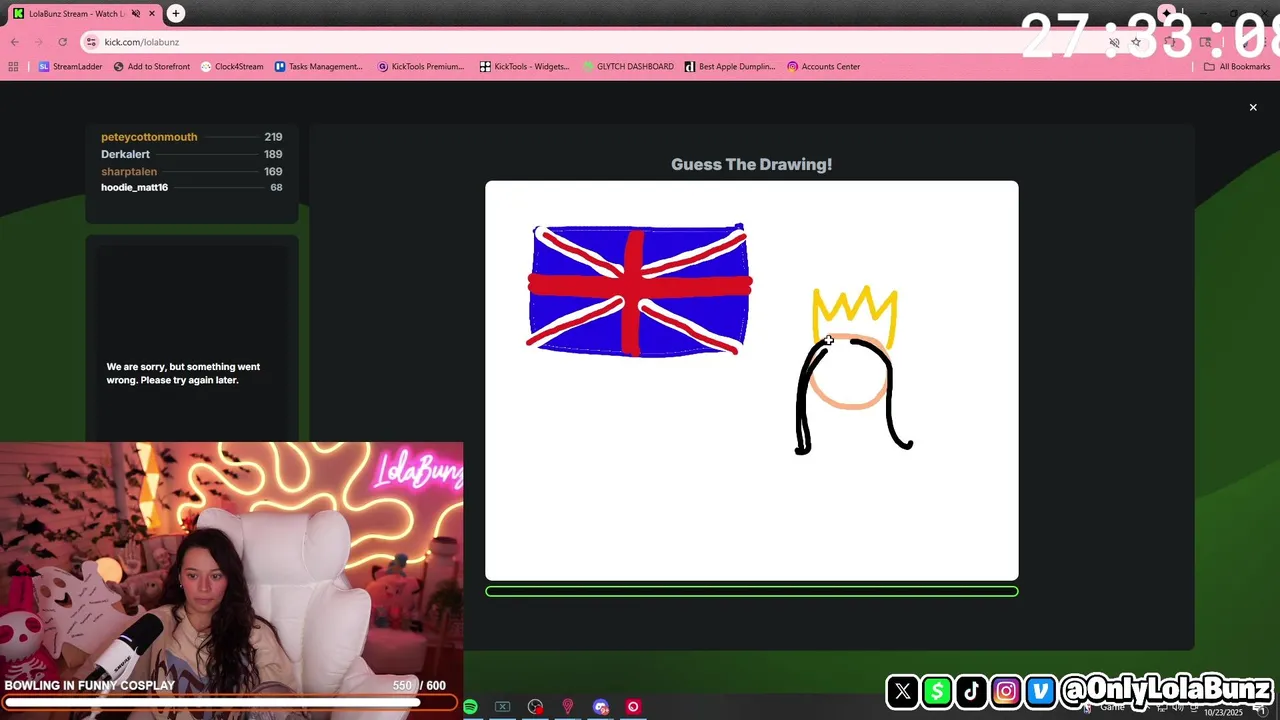Open the KickTools Premium bookmark
Viewport: 1280px width, 720px height.
pos(421,67)
